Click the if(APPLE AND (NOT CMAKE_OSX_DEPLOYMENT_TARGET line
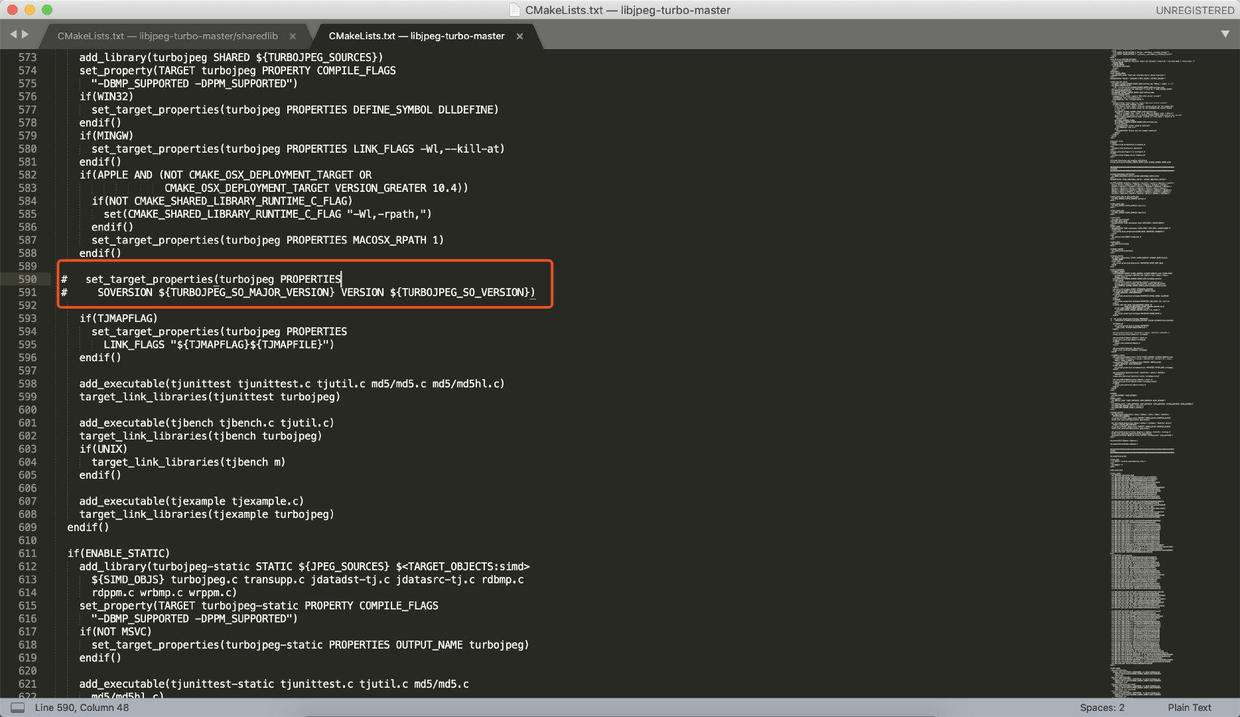 click(x=225, y=174)
